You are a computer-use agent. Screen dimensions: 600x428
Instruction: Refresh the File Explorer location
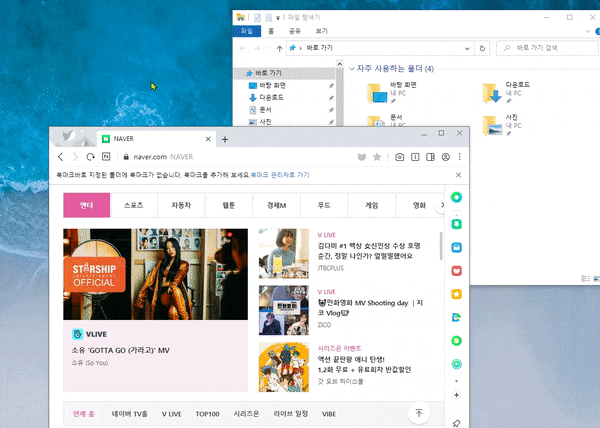pos(482,48)
